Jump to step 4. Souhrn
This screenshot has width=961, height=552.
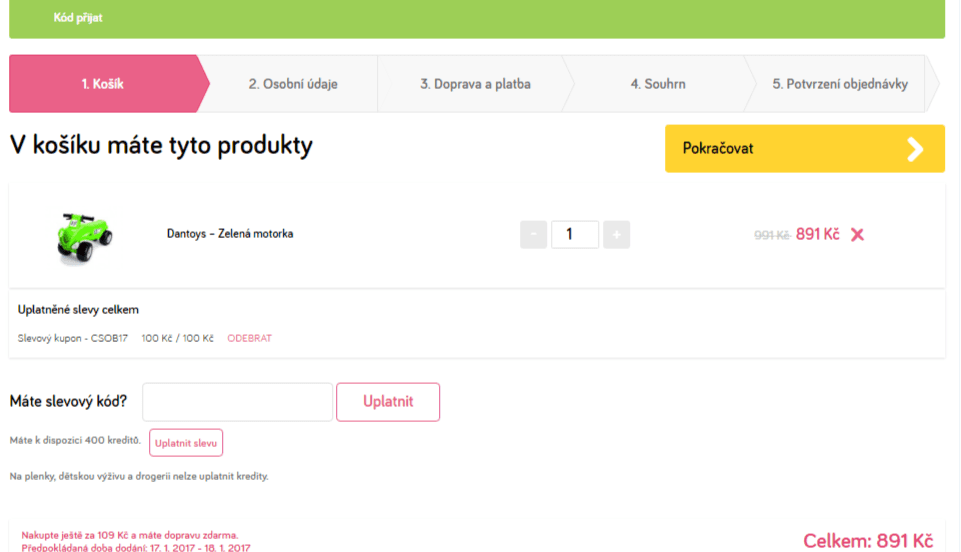(x=658, y=84)
